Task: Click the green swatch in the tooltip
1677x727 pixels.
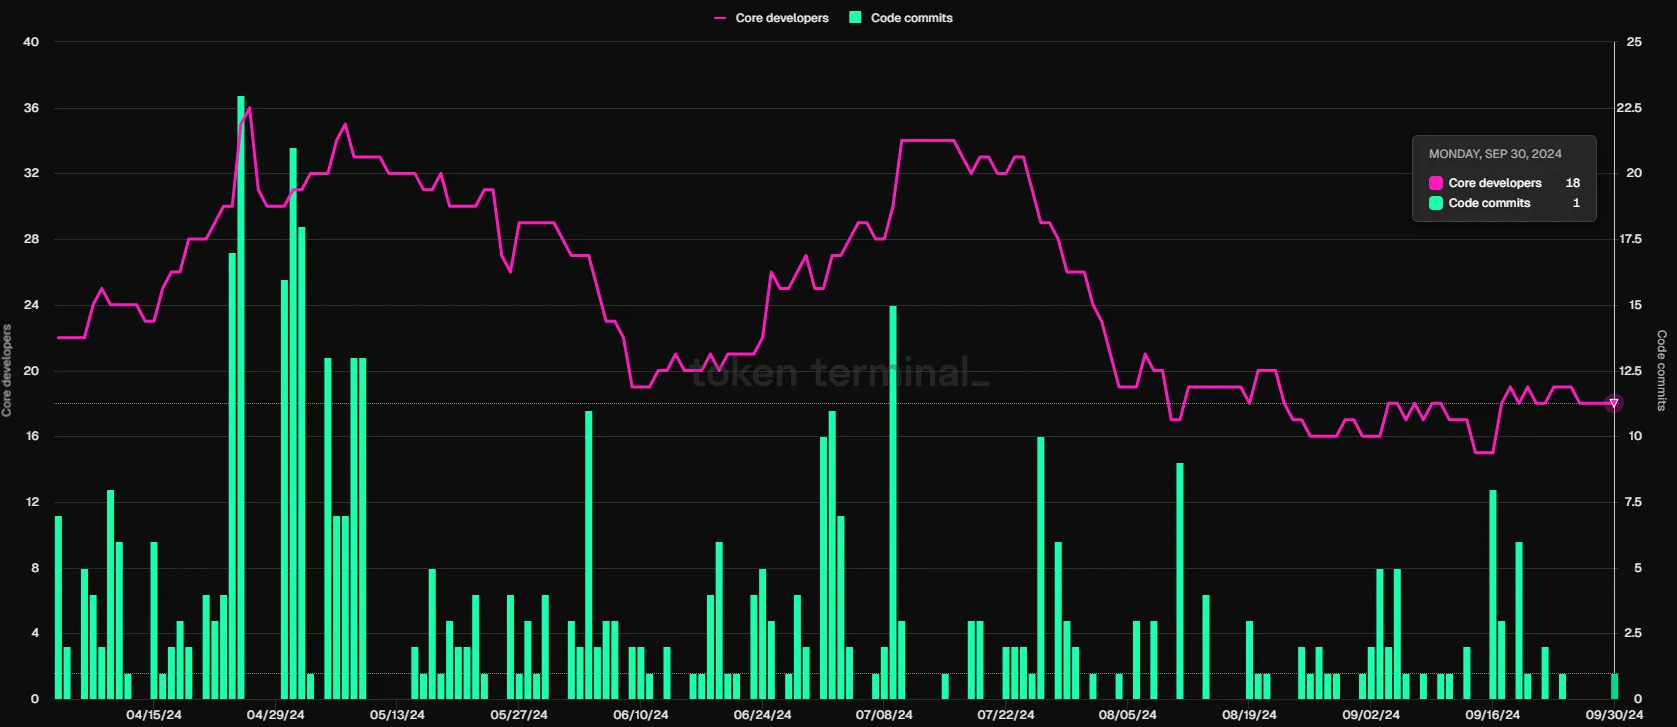Action: pyautogui.click(x=1436, y=203)
